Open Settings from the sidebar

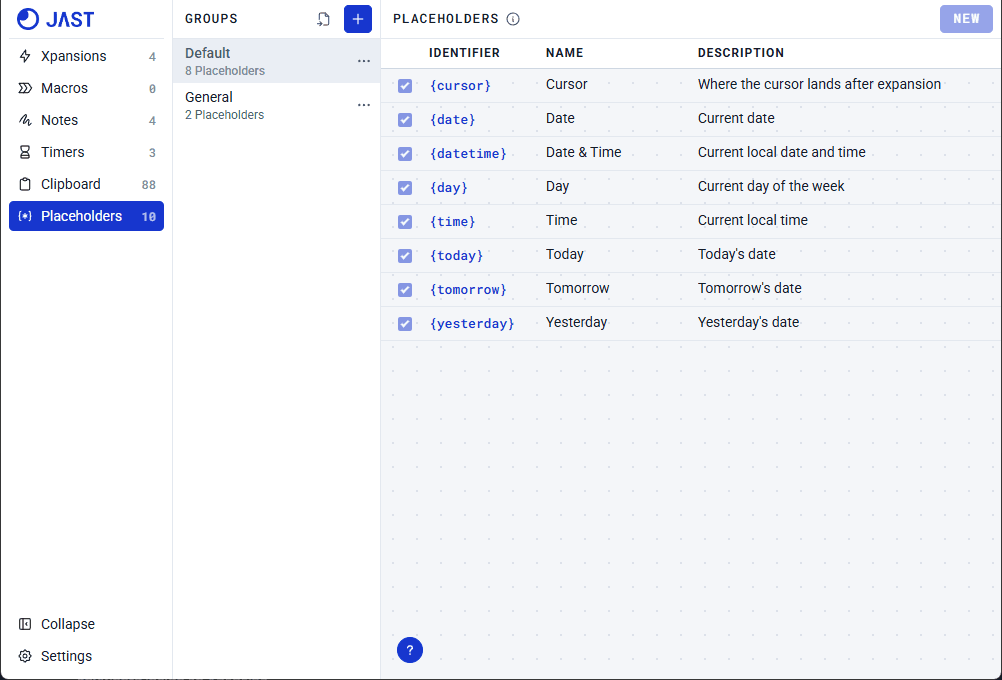click(86, 656)
